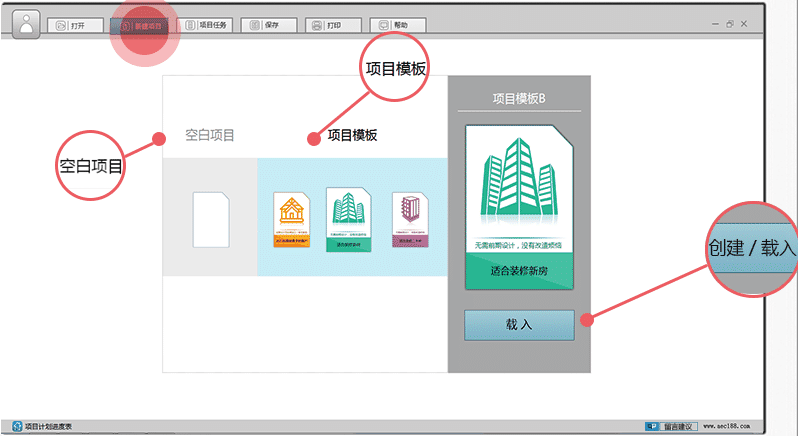Click the 打印 (Print) toolbar button
This screenshot has width=798, height=436.
click(333, 24)
